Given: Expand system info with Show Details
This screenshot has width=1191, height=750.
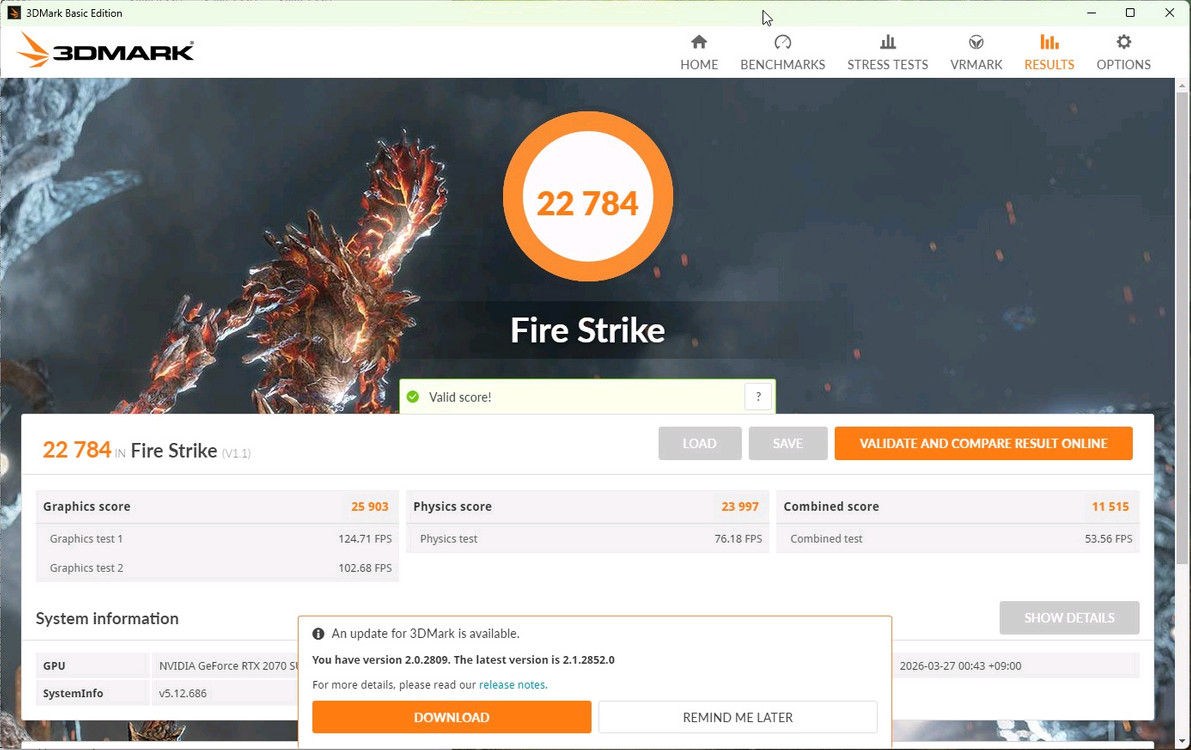Looking at the screenshot, I should [x=1069, y=618].
